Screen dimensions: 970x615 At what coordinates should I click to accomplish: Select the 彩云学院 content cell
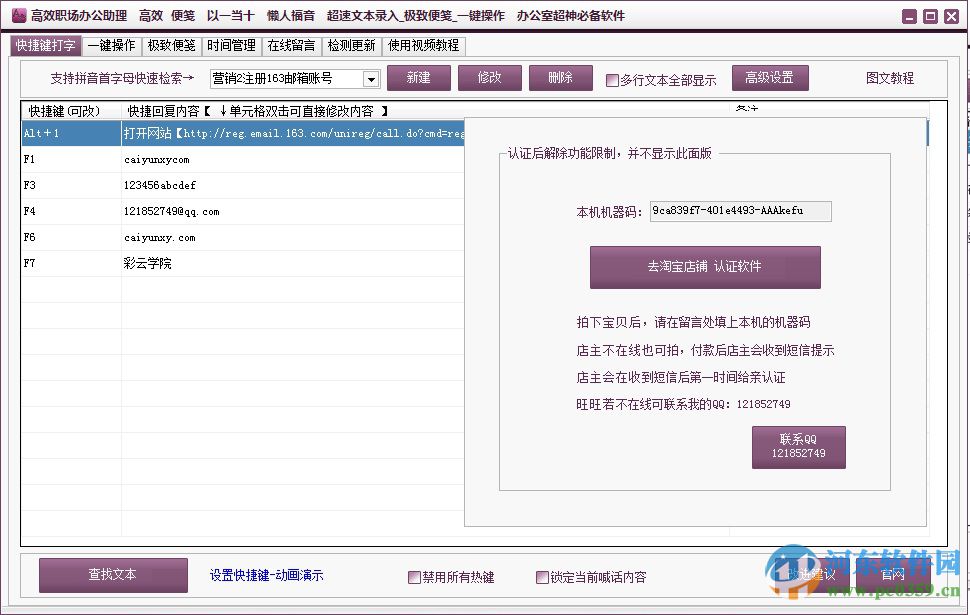pyautogui.click(x=293, y=264)
